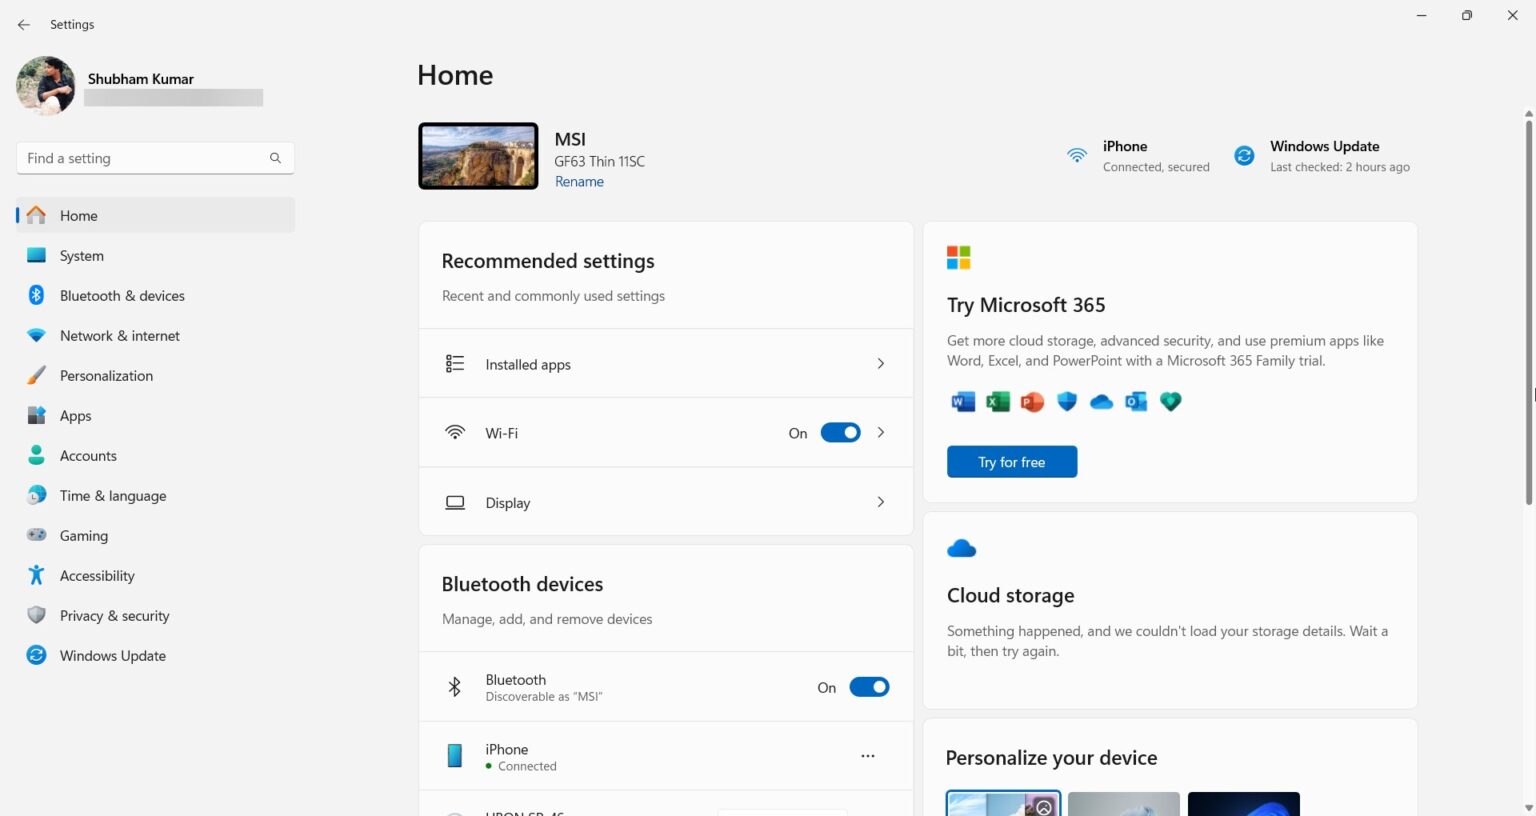
Task: Open Bluetooth & devices settings
Action: 122,295
